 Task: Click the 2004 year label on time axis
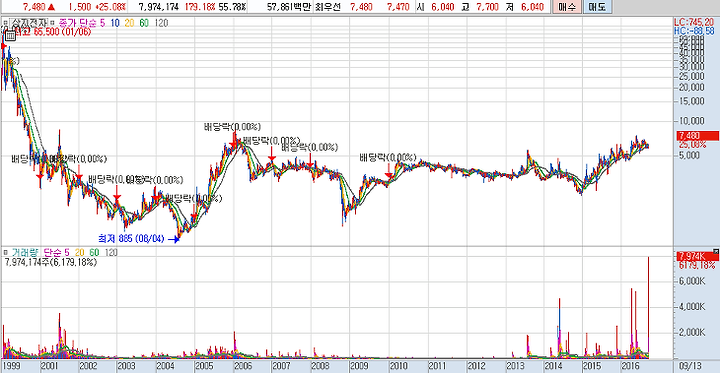click(165, 366)
